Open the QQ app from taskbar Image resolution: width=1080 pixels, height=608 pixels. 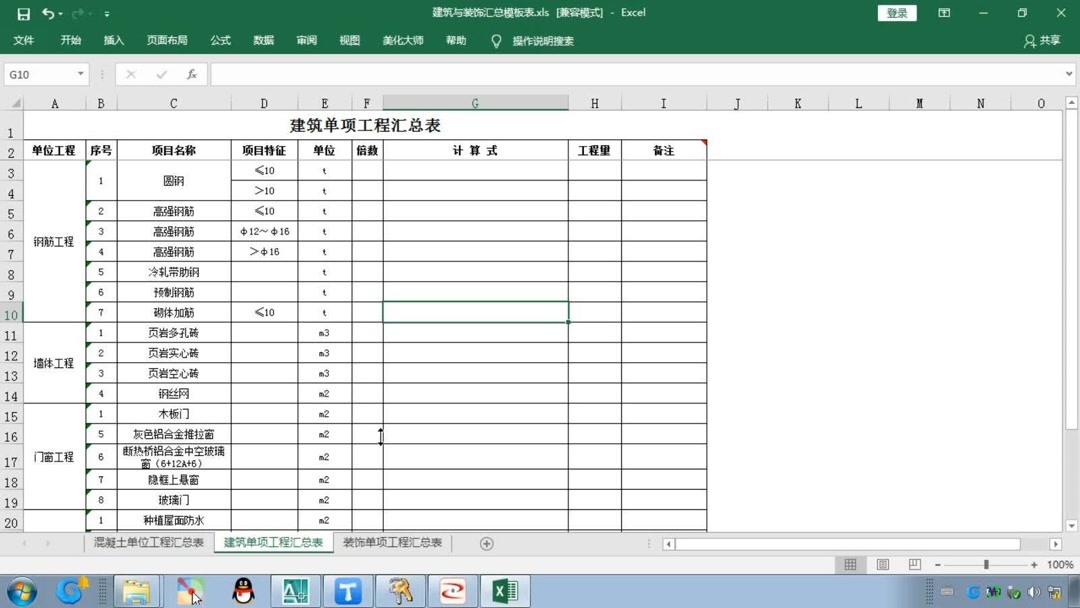click(x=243, y=591)
